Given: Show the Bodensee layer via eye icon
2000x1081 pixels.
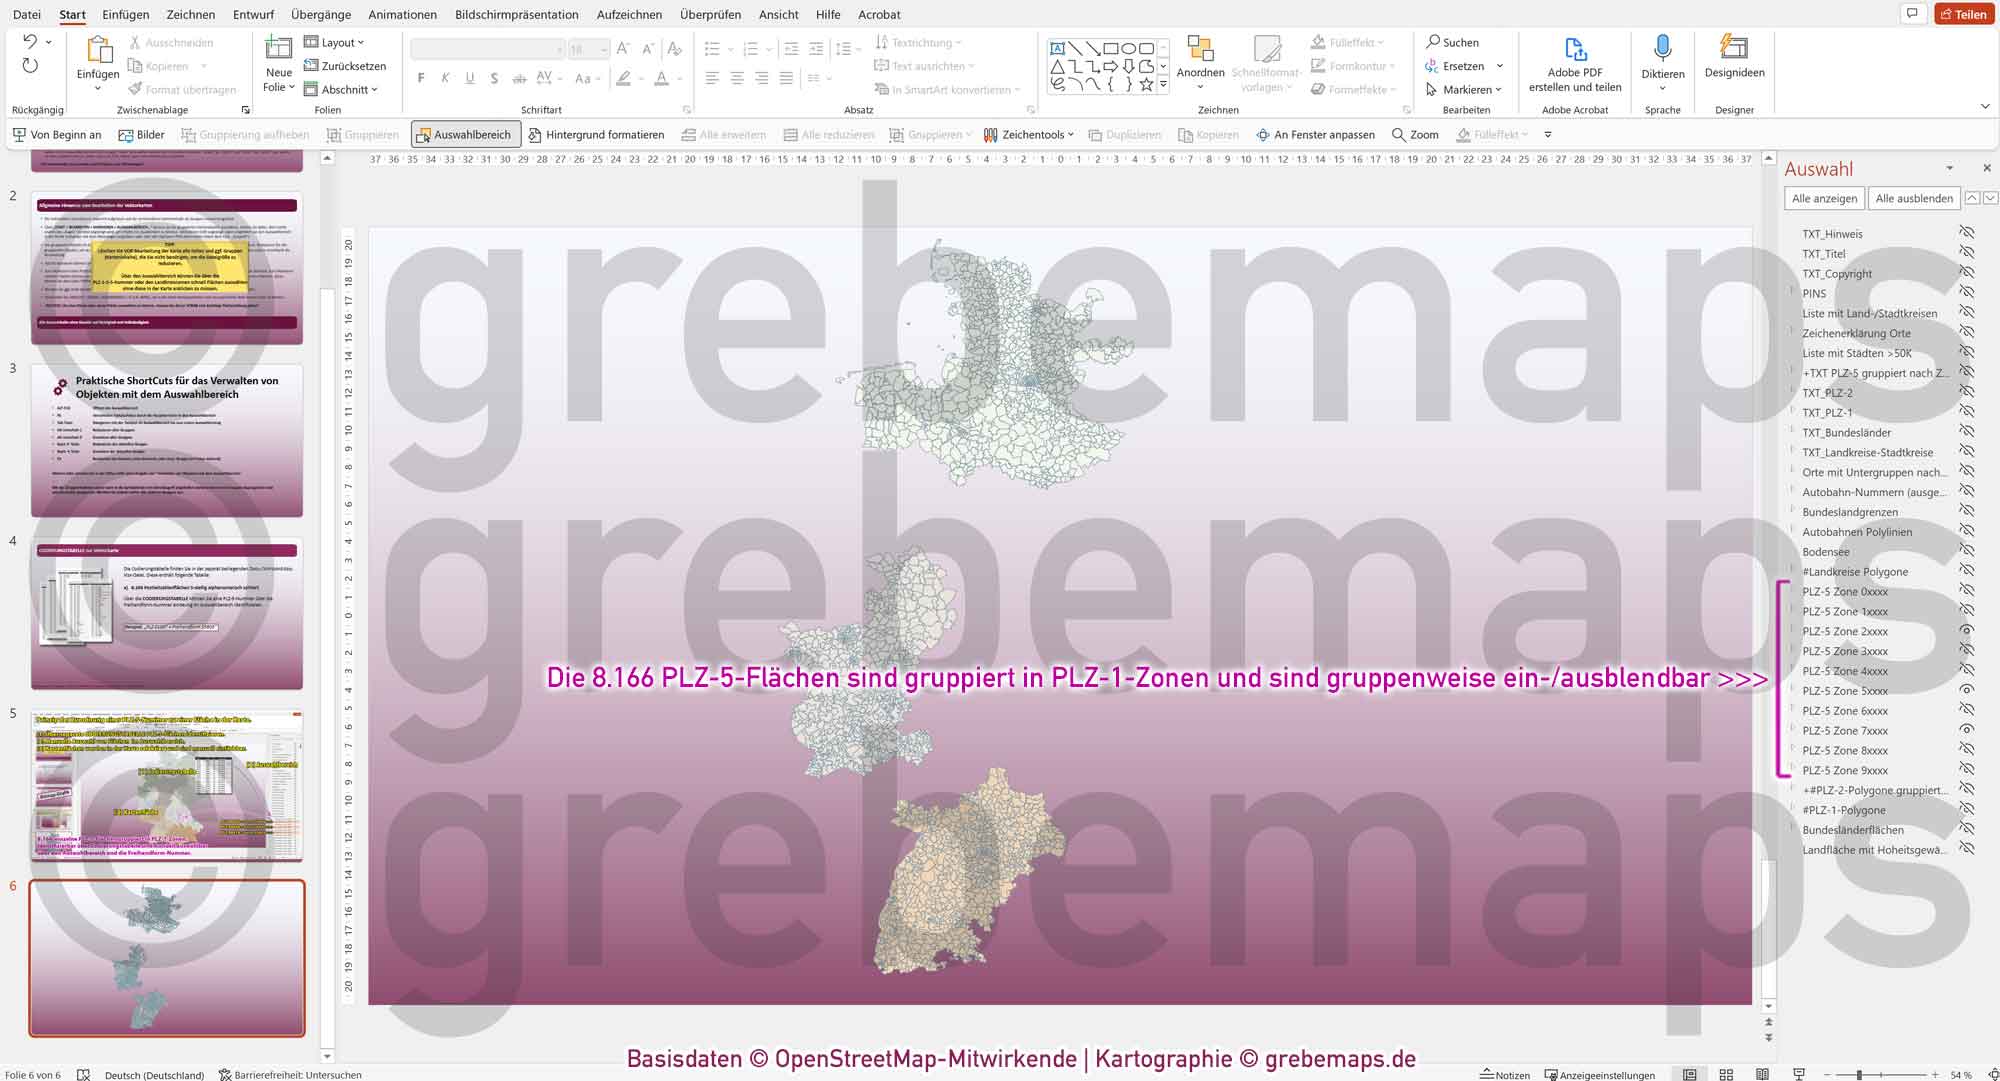Looking at the screenshot, I should click(x=1966, y=551).
